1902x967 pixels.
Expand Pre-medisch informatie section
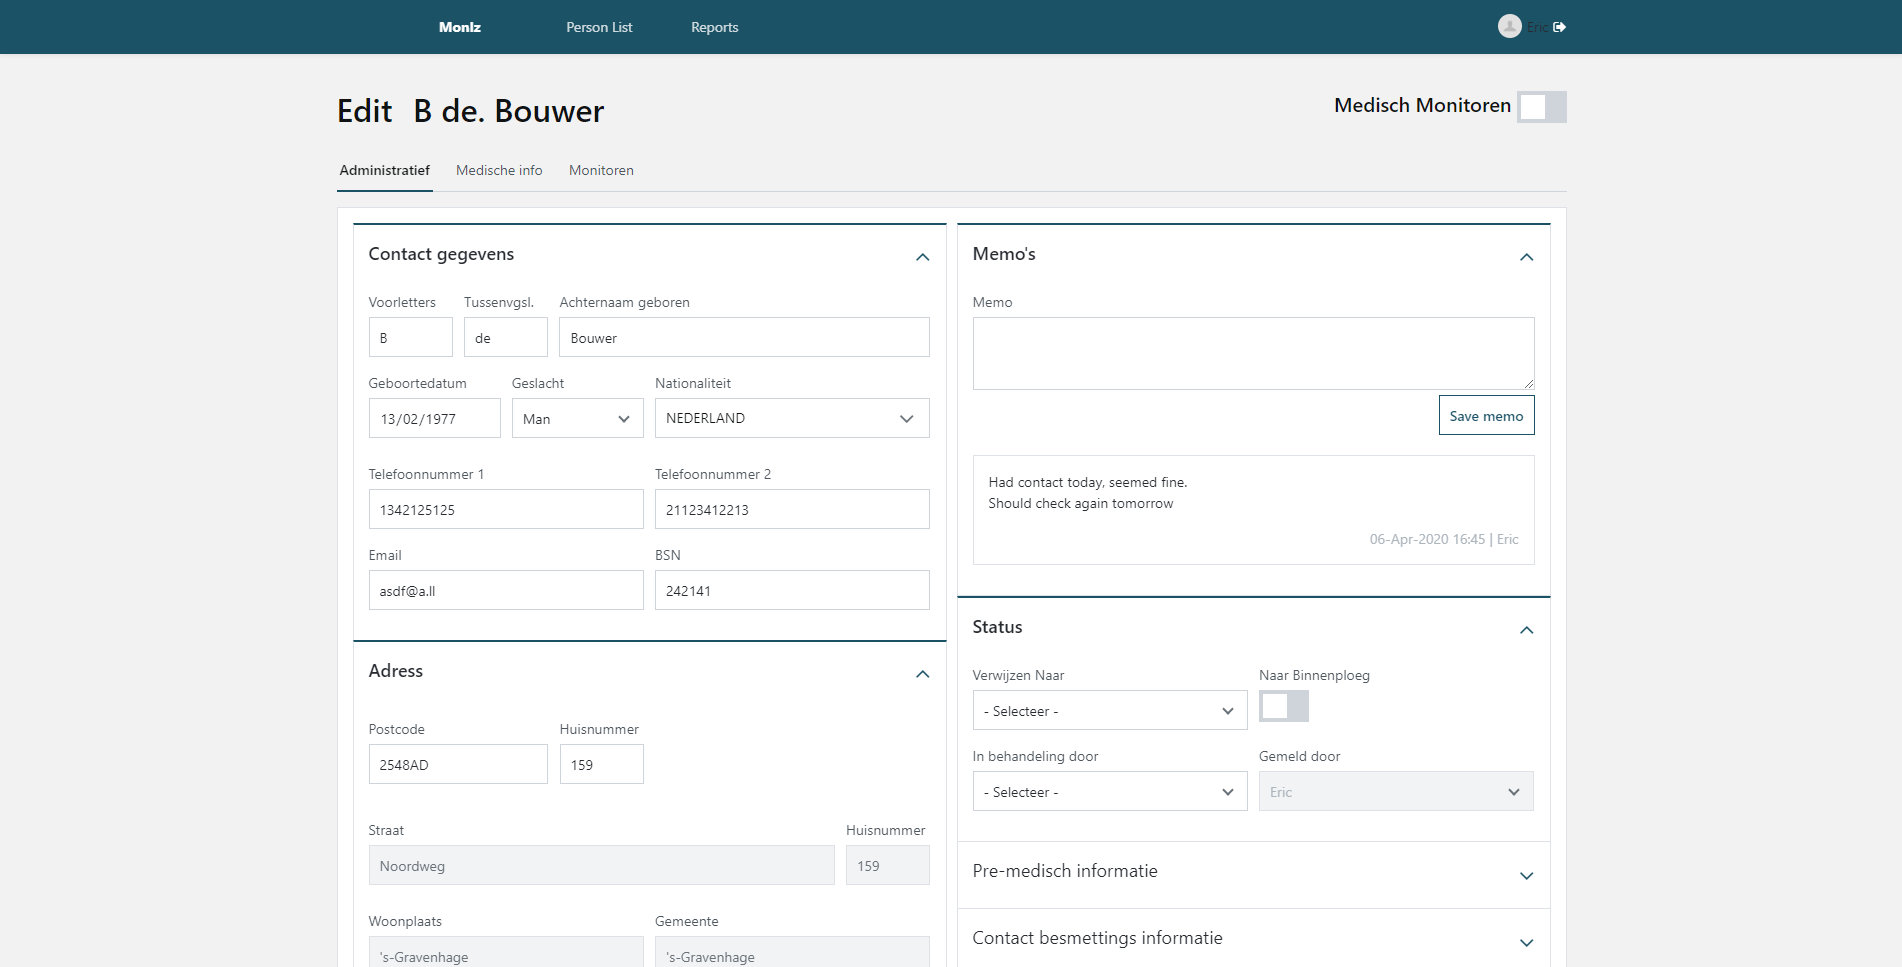point(1526,876)
